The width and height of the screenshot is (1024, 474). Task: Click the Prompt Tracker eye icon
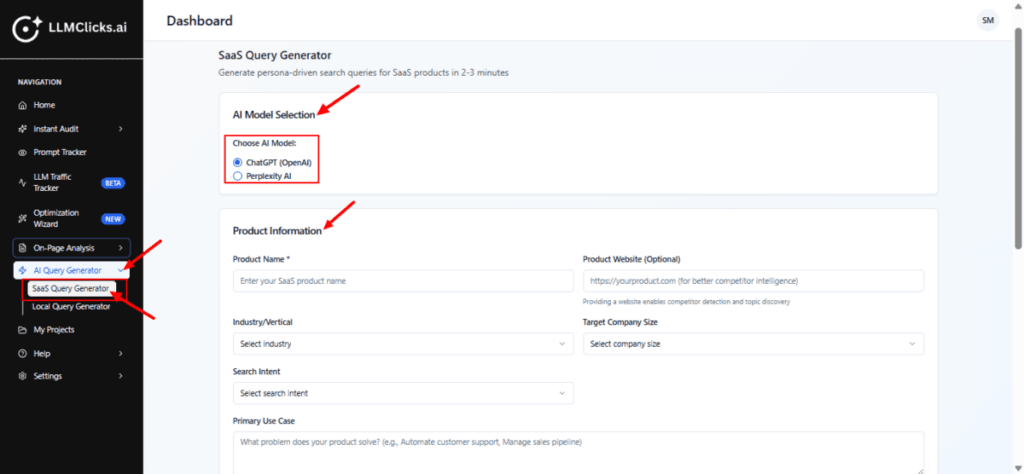(23, 153)
